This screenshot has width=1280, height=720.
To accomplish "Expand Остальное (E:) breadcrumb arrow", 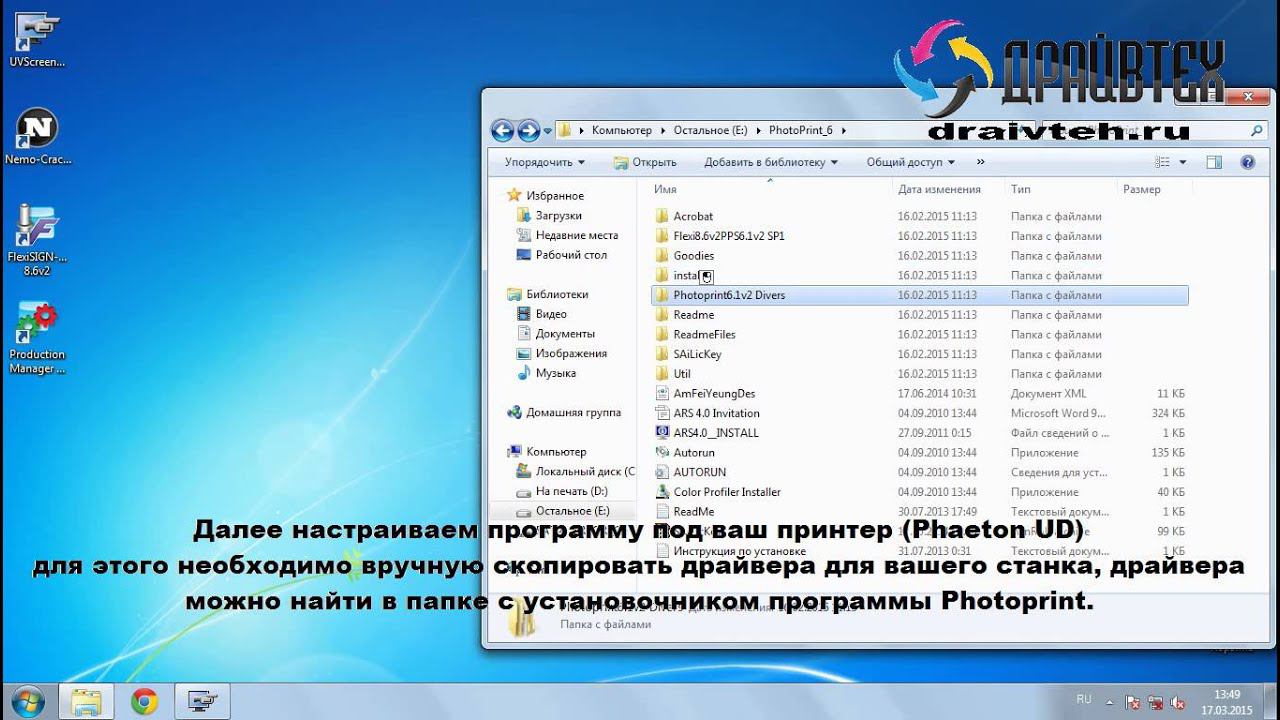I will [x=759, y=131].
